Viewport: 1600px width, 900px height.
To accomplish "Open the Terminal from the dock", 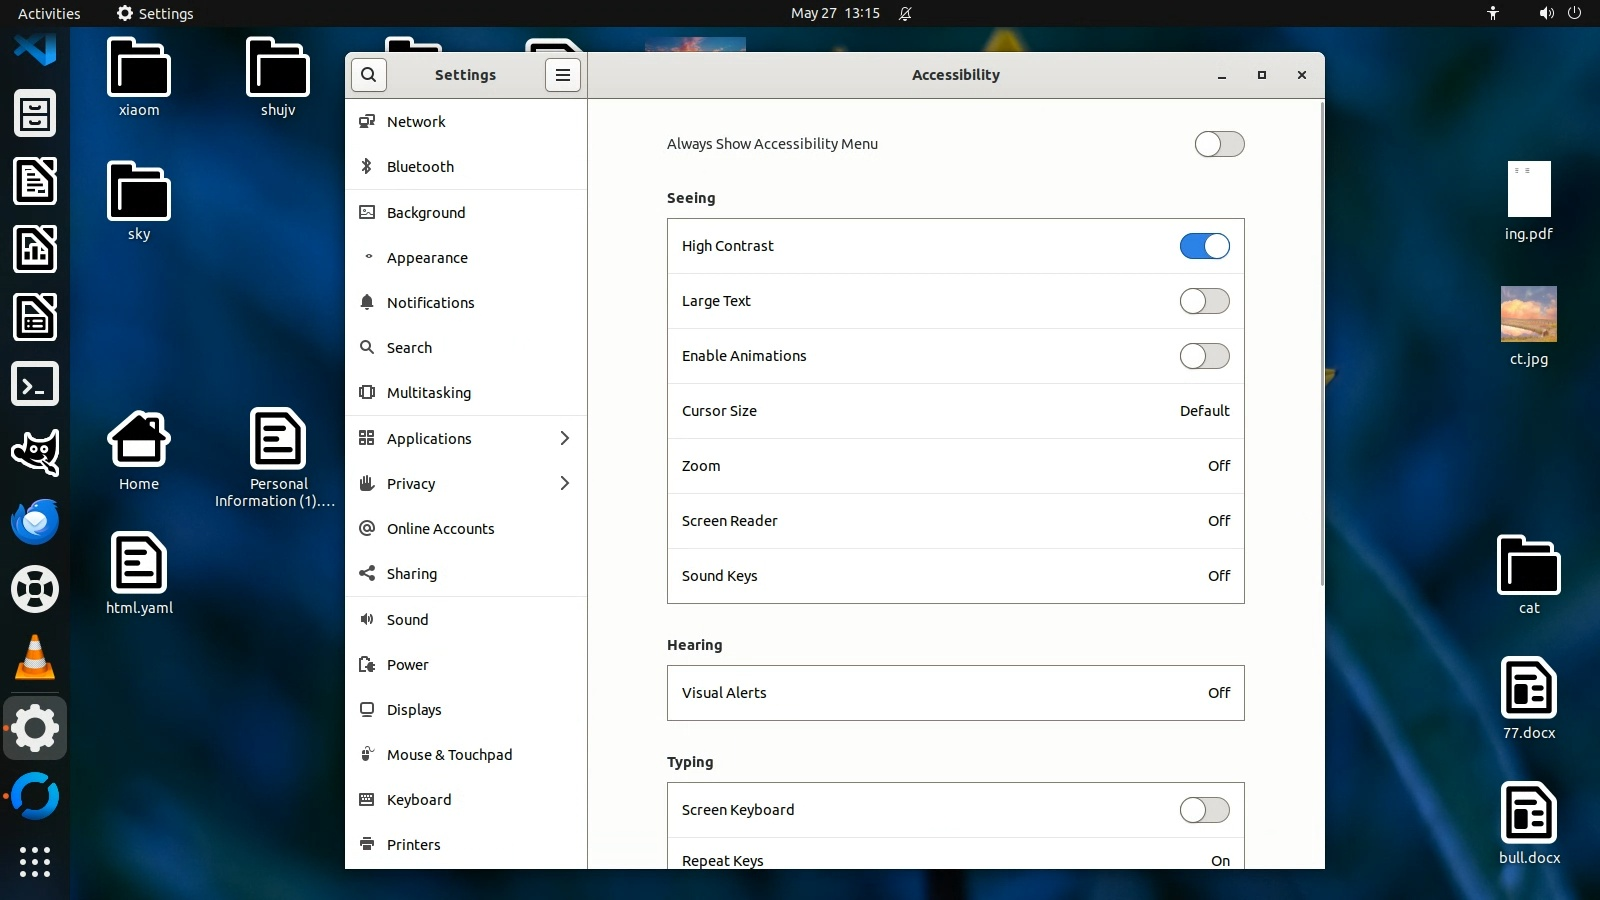I will [x=35, y=385].
